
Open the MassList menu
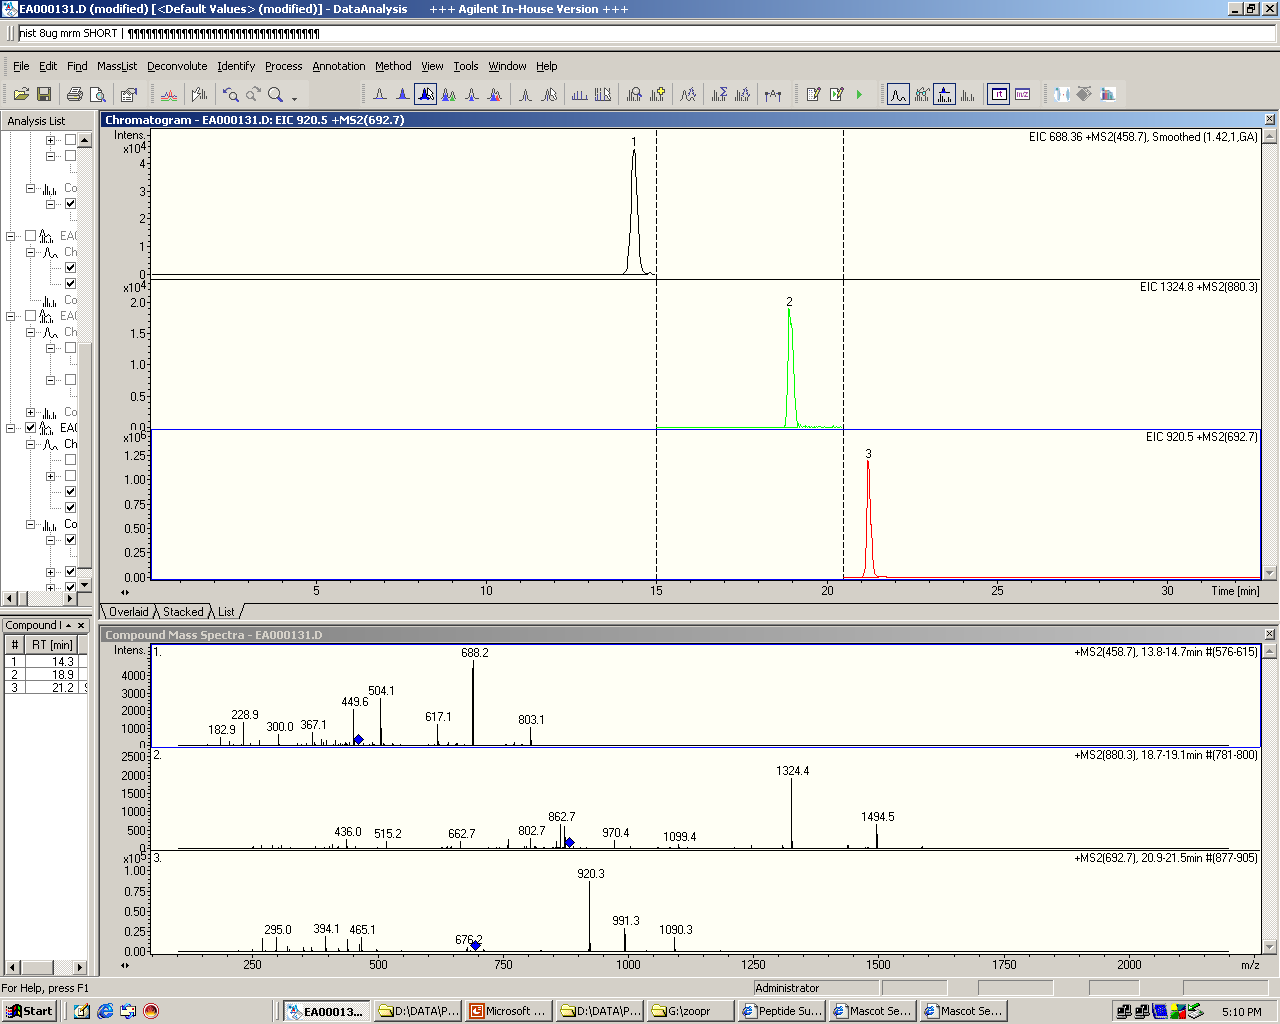[x=117, y=66]
